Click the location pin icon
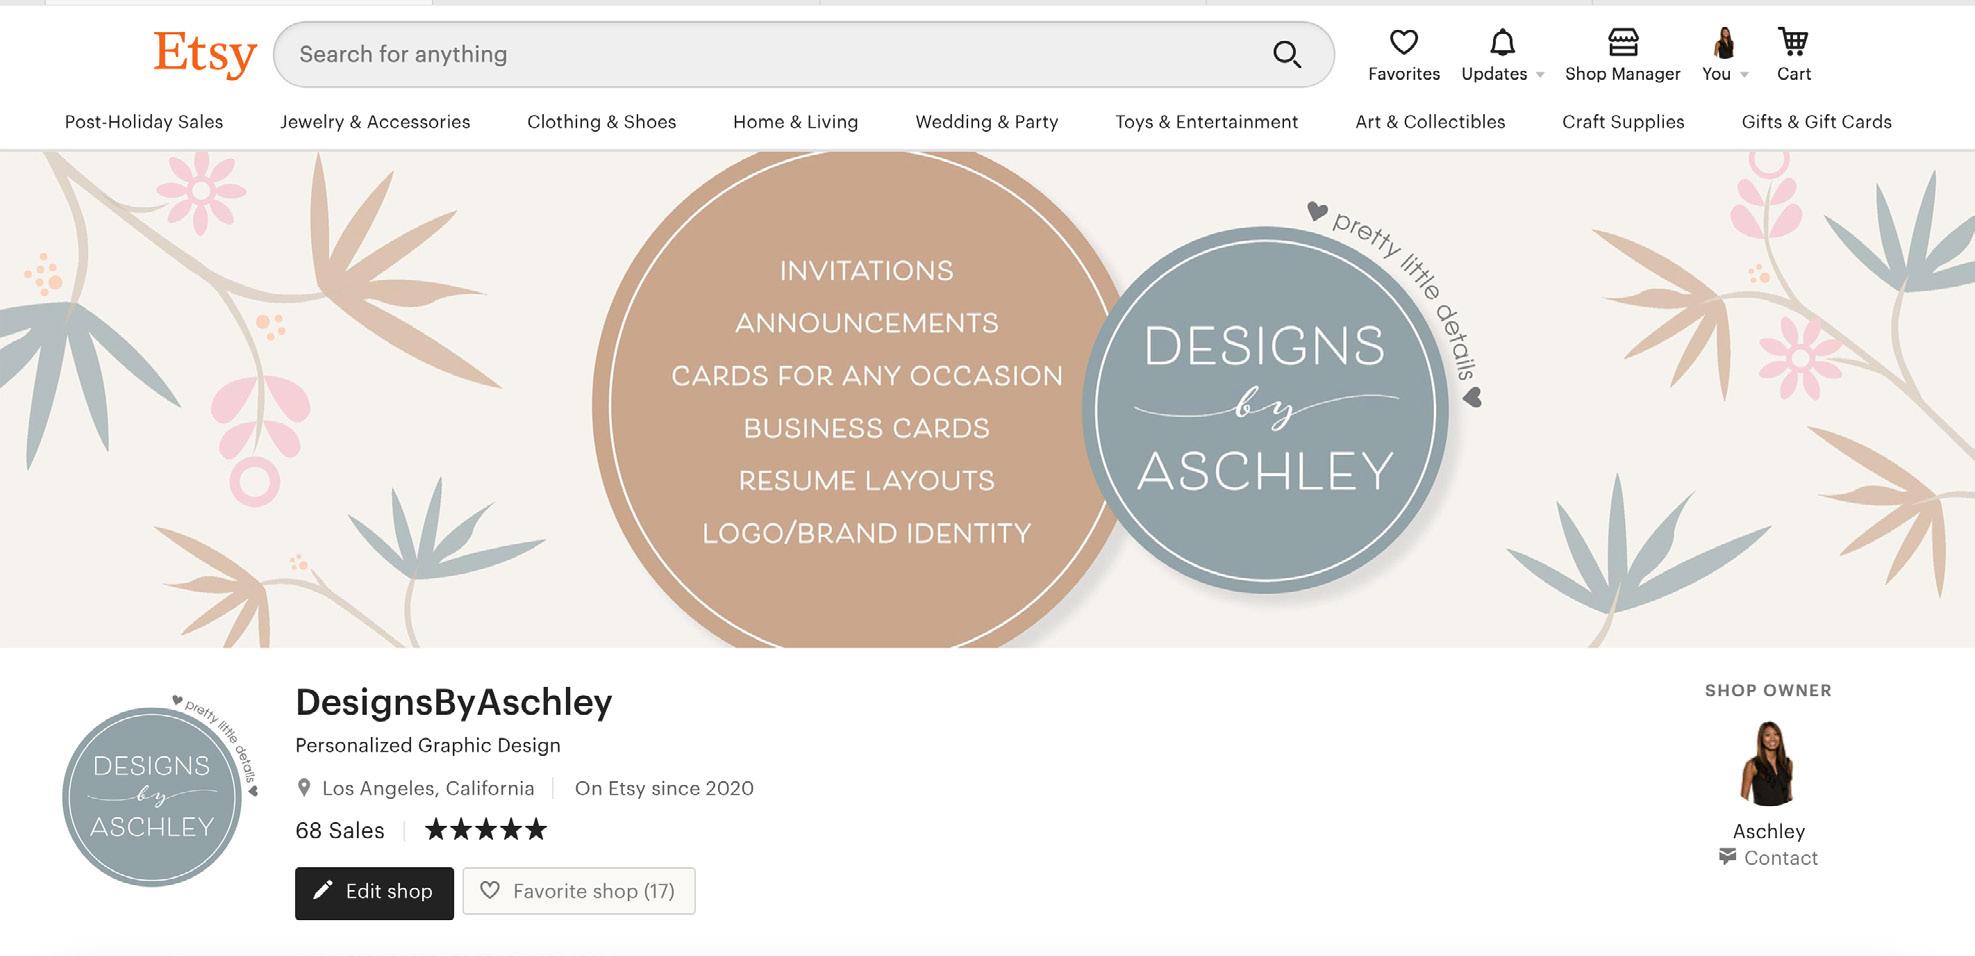The width and height of the screenshot is (1975, 956). 304,788
